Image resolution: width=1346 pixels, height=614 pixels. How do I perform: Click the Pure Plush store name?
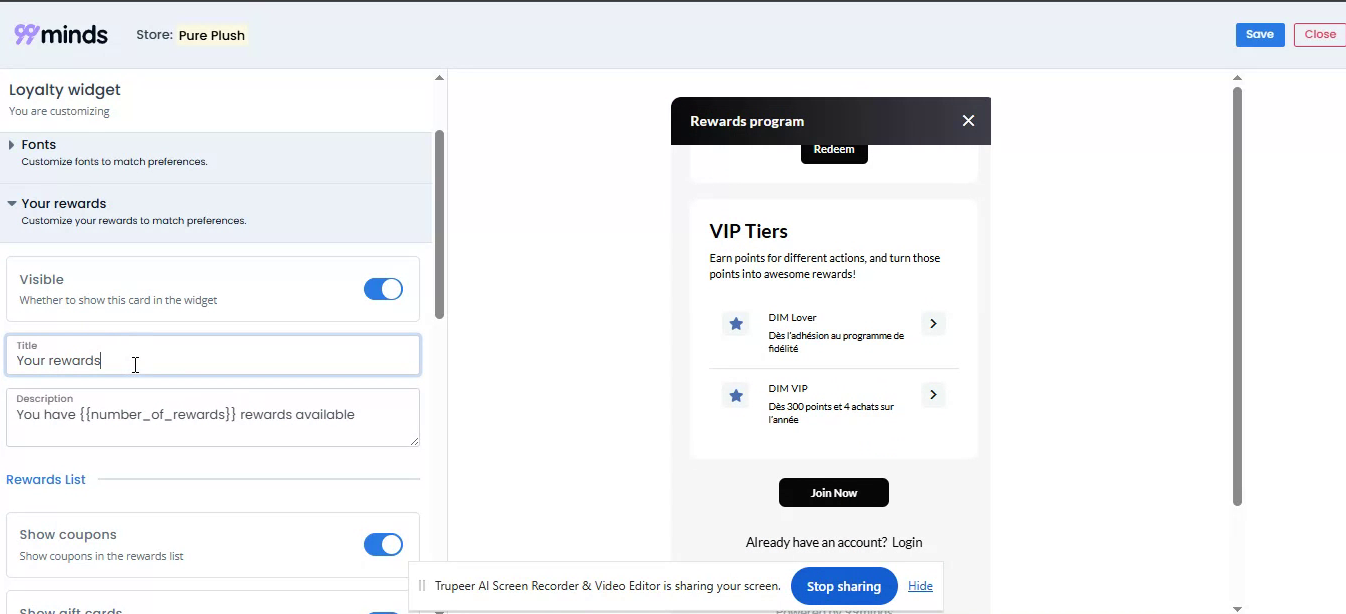212,35
